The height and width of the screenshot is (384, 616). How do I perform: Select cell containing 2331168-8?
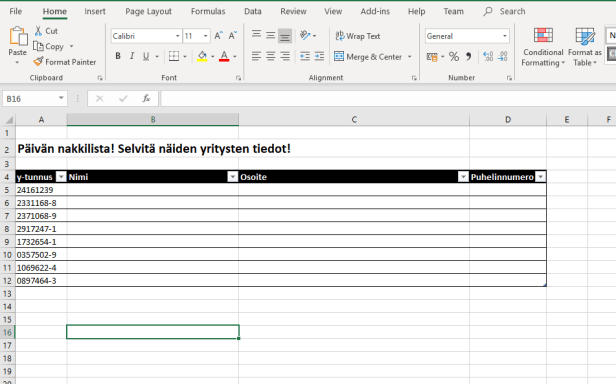pyautogui.click(x=41, y=203)
